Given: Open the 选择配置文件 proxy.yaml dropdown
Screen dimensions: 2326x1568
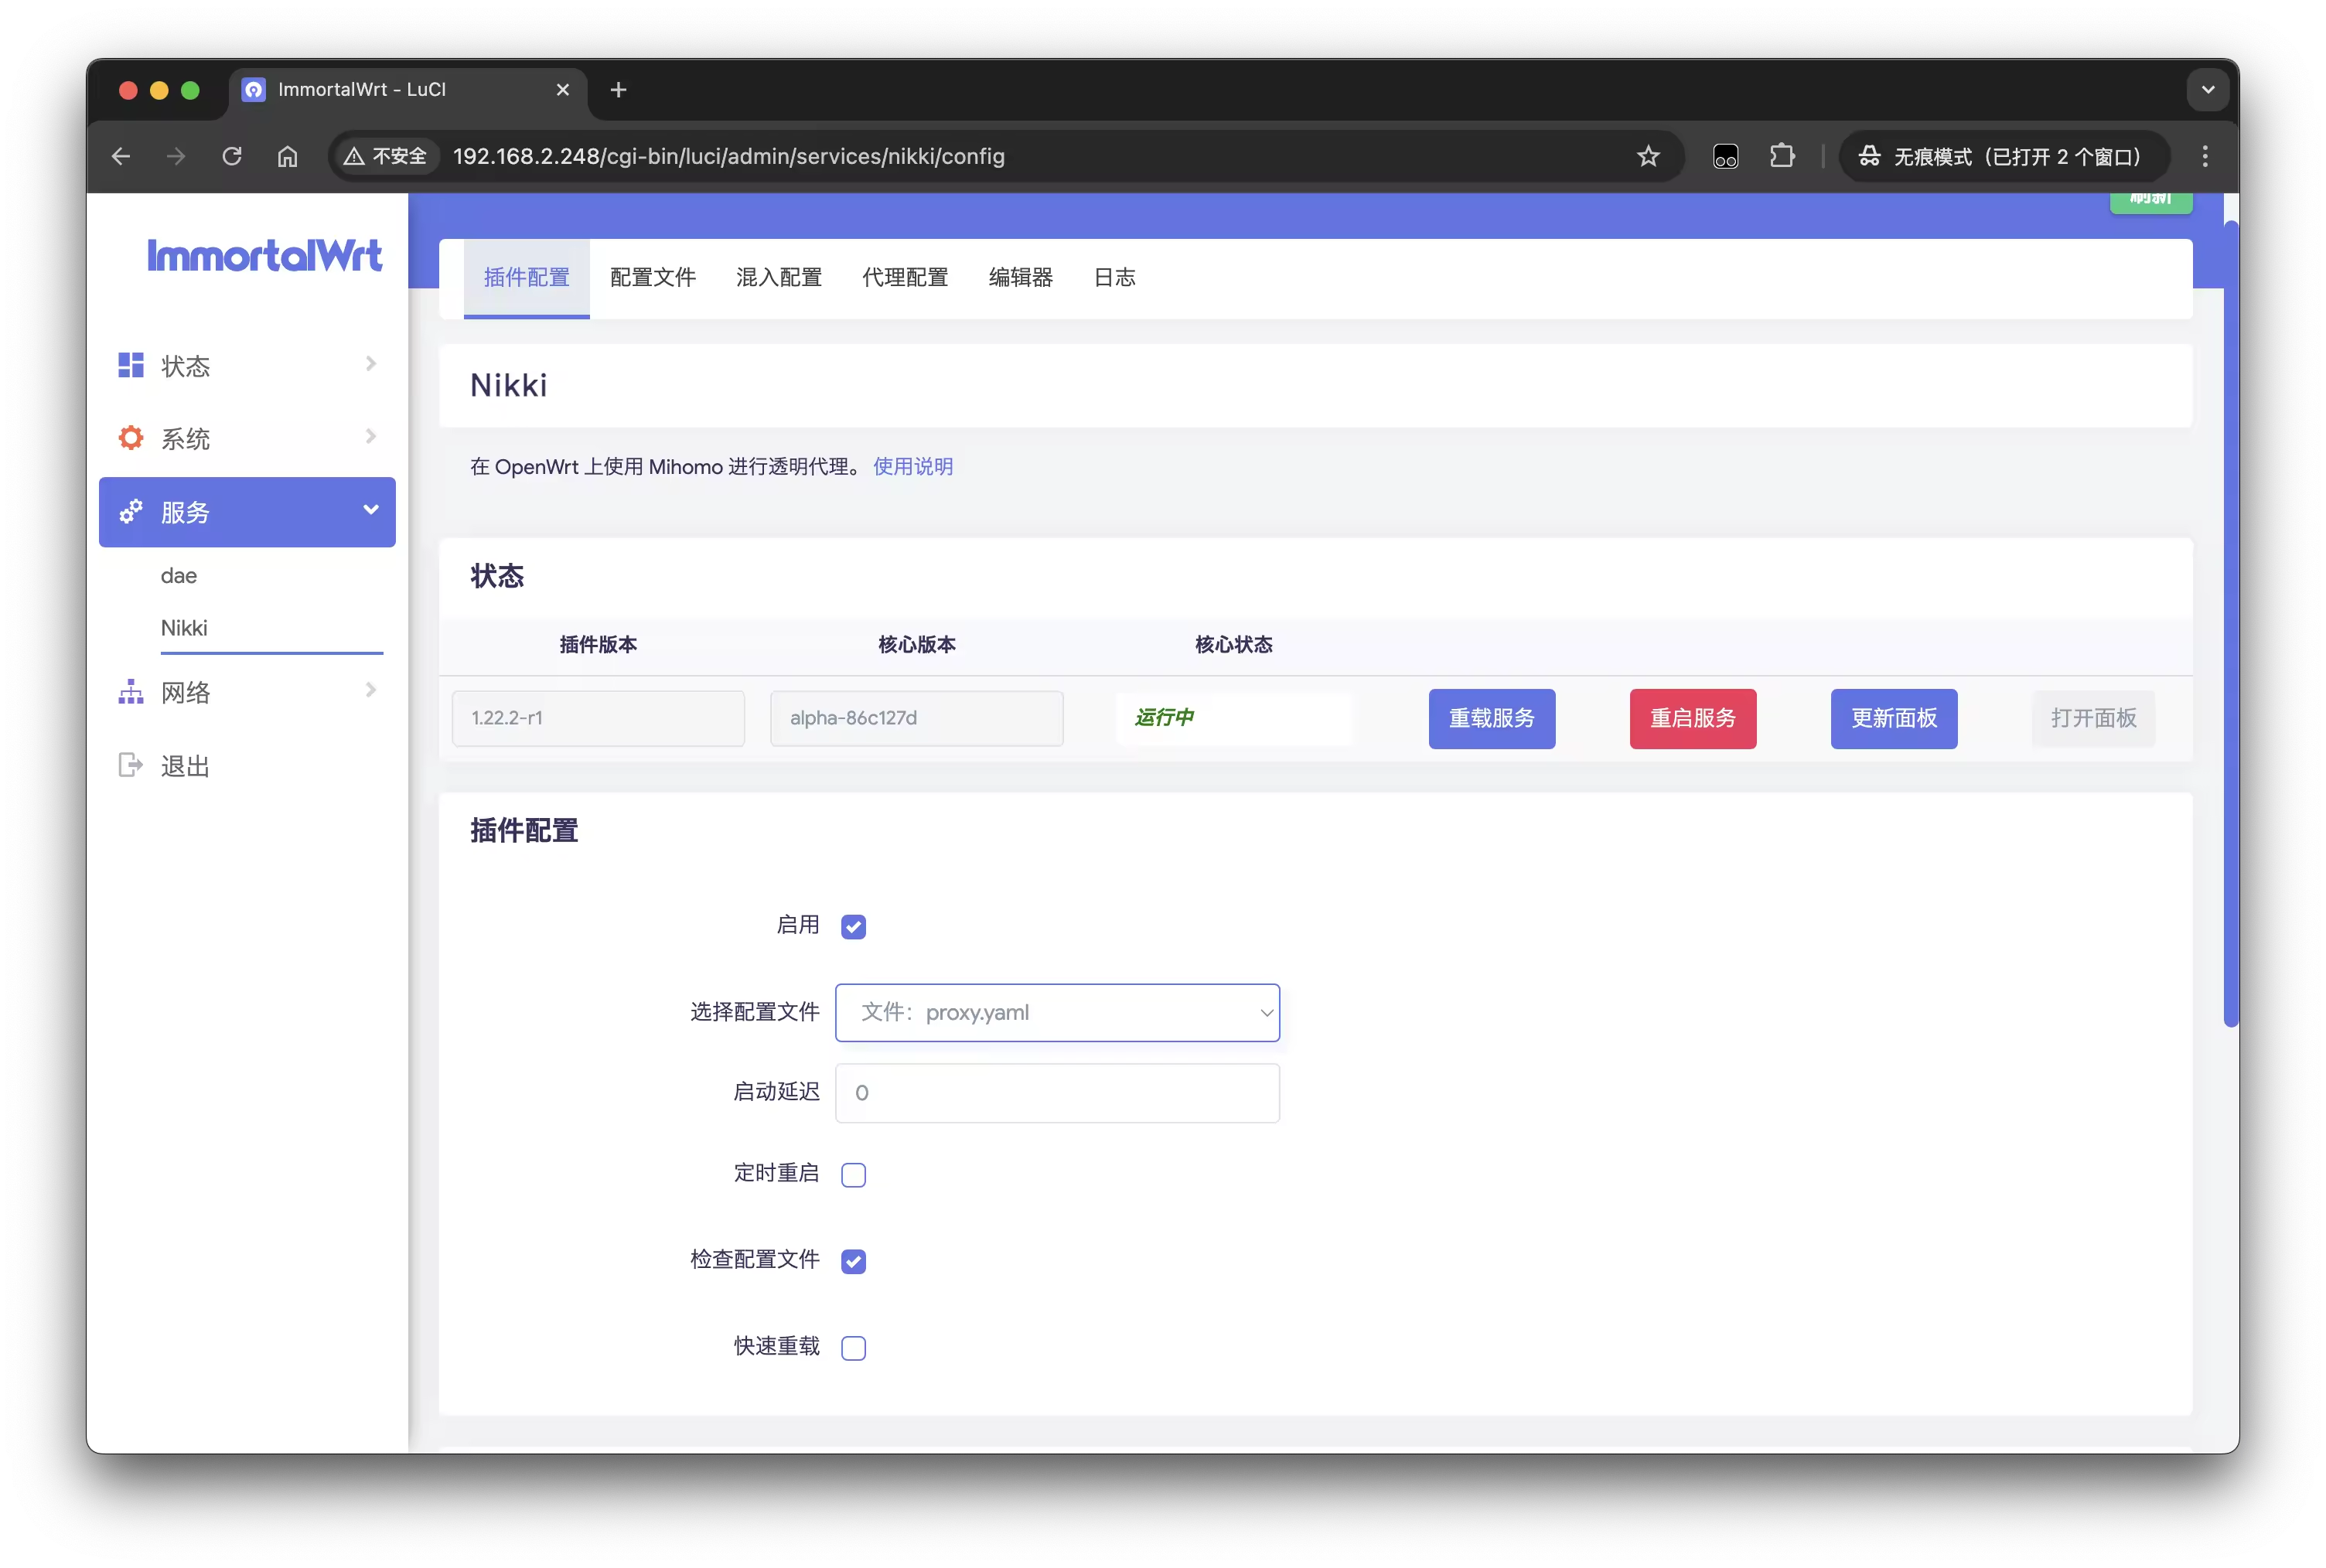Looking at the screenshot, I should tap(1057, 1012).
